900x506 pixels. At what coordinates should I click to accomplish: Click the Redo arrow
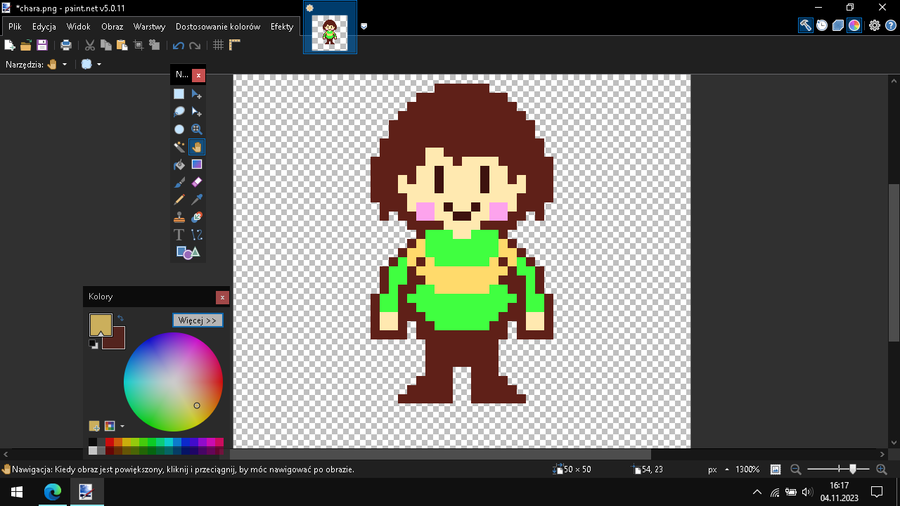click(195, 45)
